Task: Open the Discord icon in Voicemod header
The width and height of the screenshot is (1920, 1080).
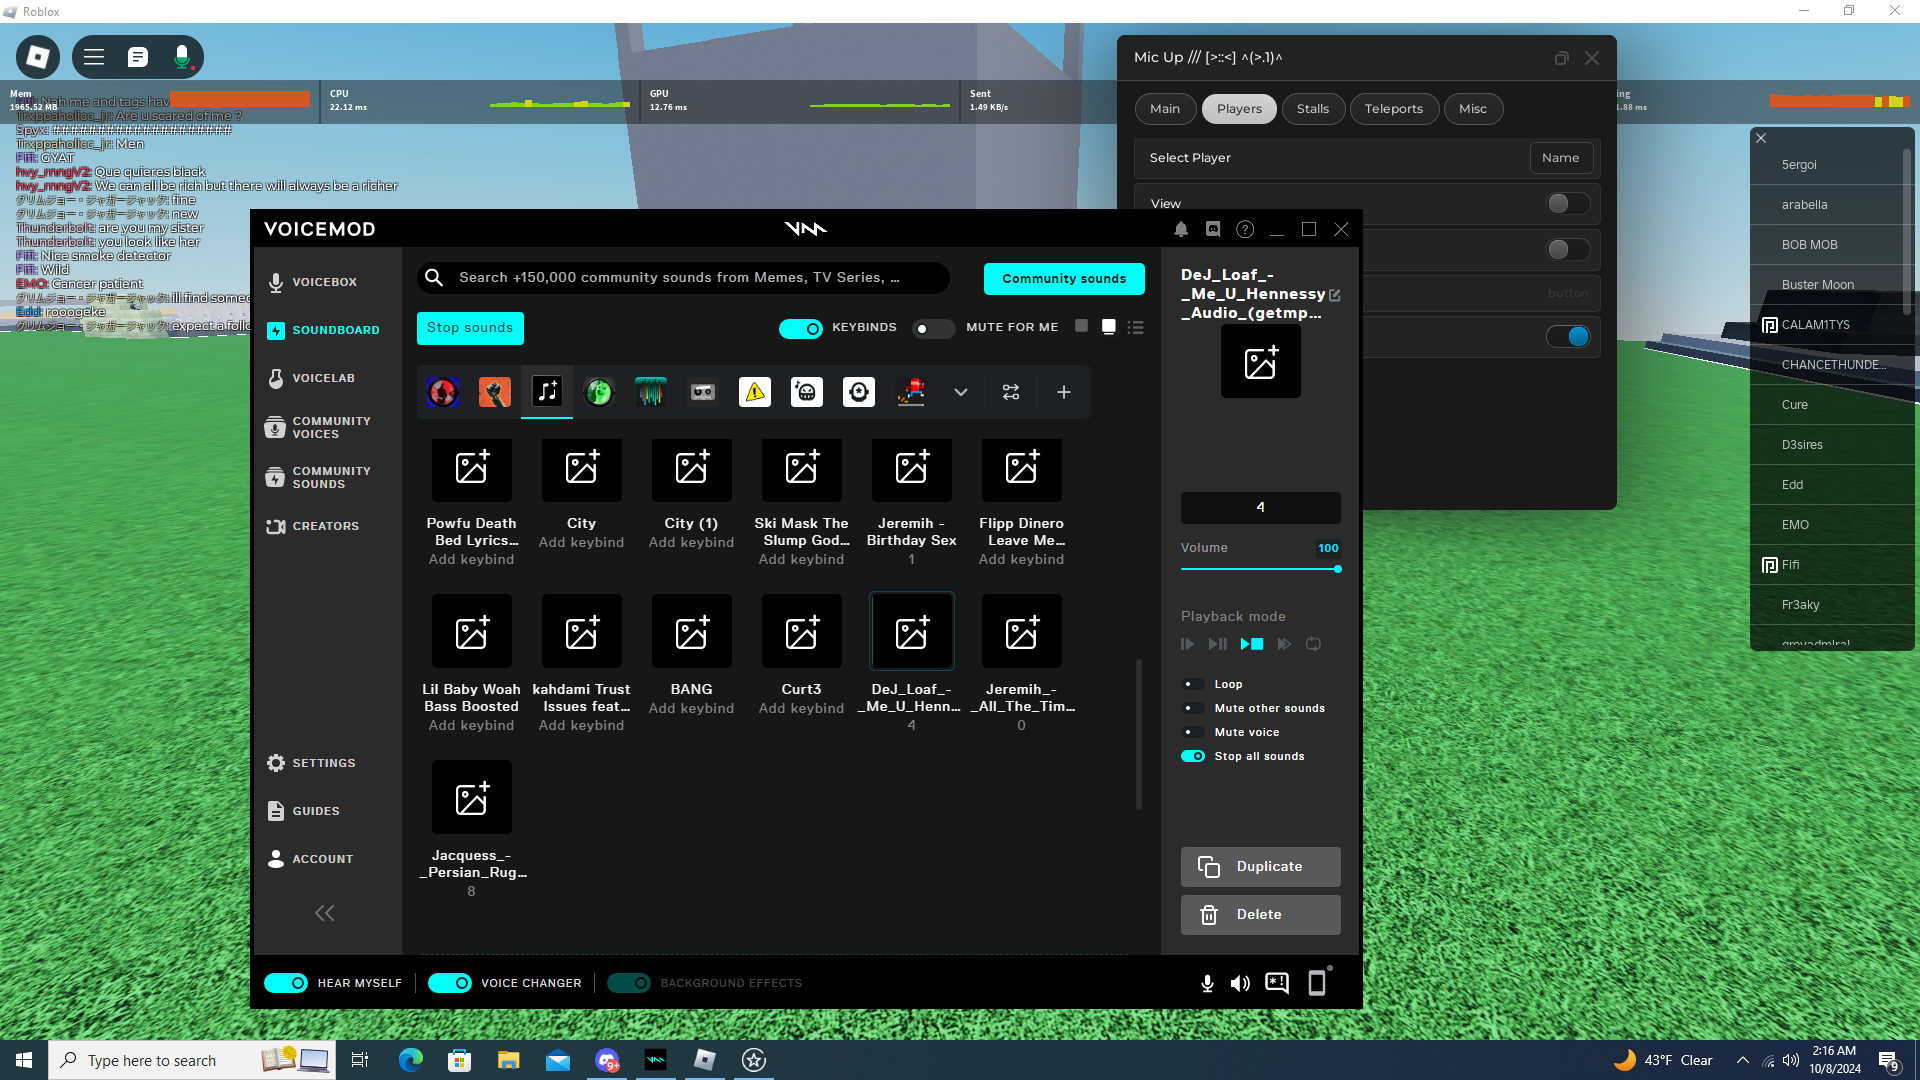Action: point(1213,229)
